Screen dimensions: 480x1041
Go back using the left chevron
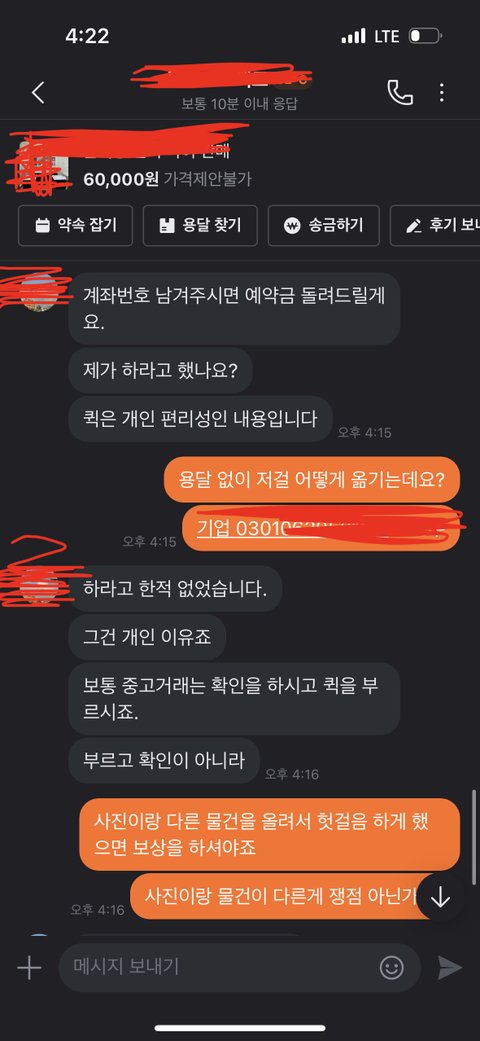pos(39,93)
